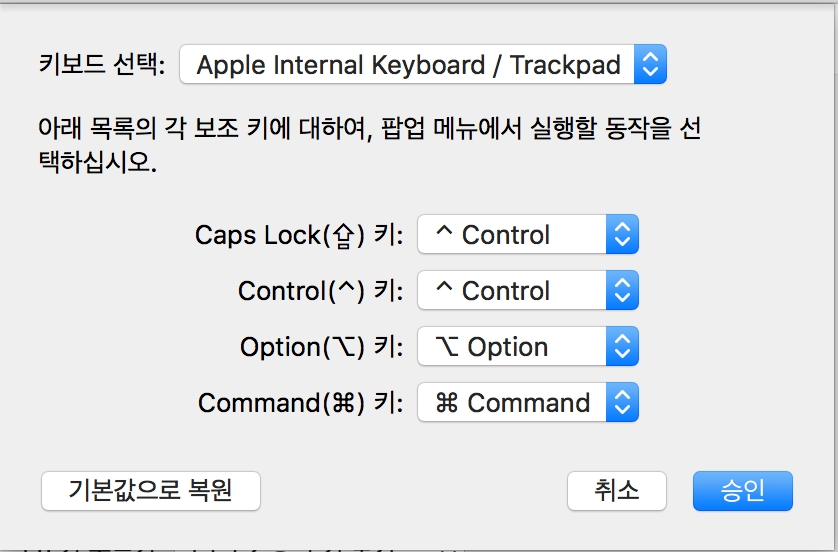Confirm with the blue 승인 button
The height and width of the screenshot is (552, 838).
742,490
